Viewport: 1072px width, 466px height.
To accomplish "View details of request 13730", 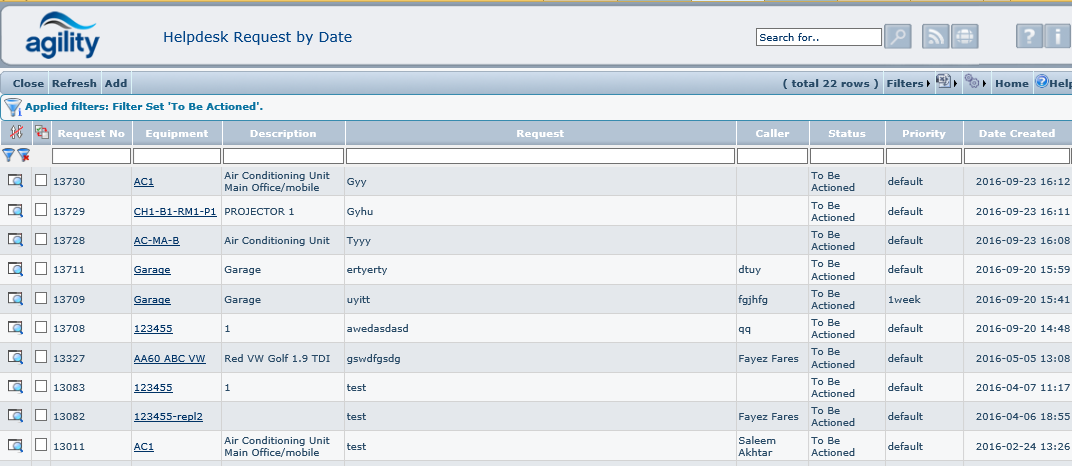I will tap(15, 181).
